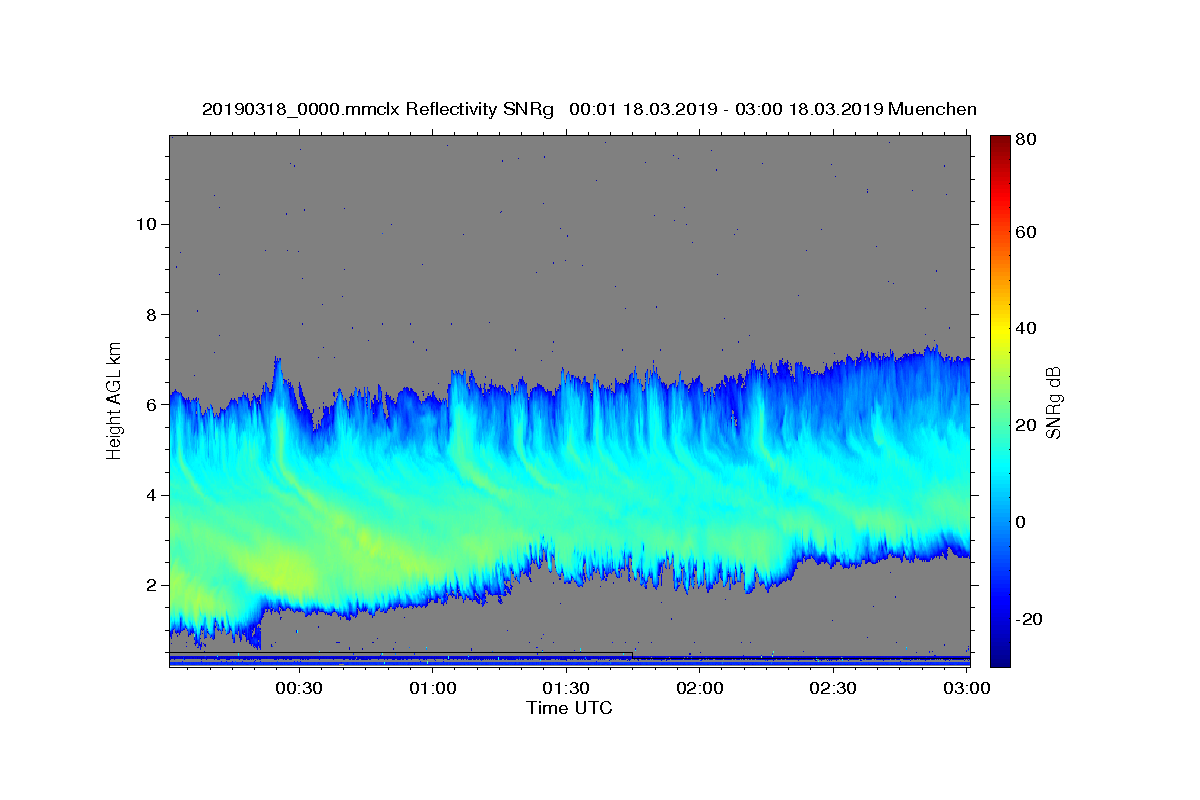
Task: Click the 01:00 time tick label
Action: coord(434,689)
